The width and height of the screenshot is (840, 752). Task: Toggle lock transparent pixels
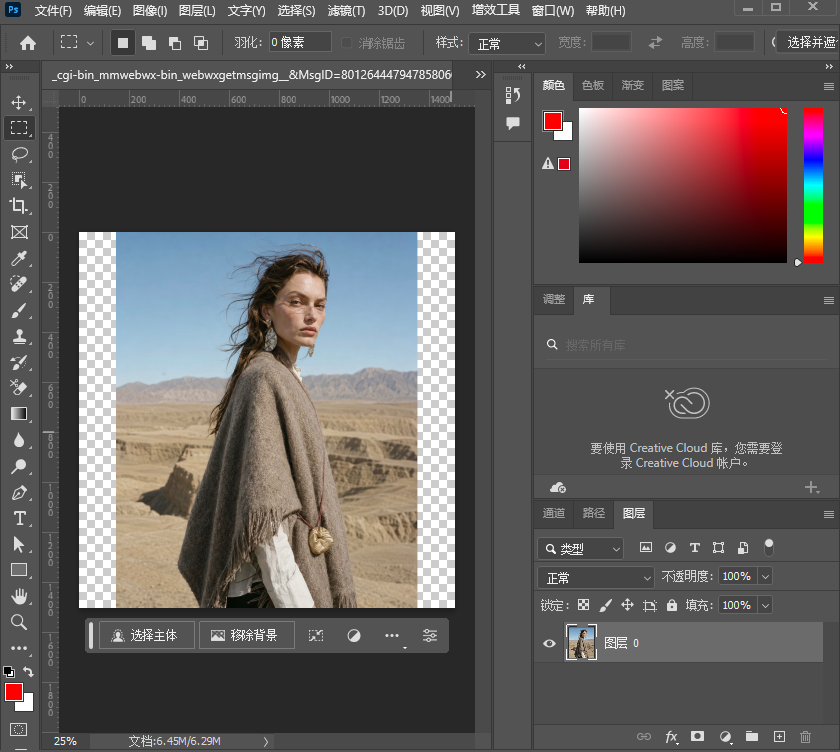pyautogui.click(x=583, y=605)
